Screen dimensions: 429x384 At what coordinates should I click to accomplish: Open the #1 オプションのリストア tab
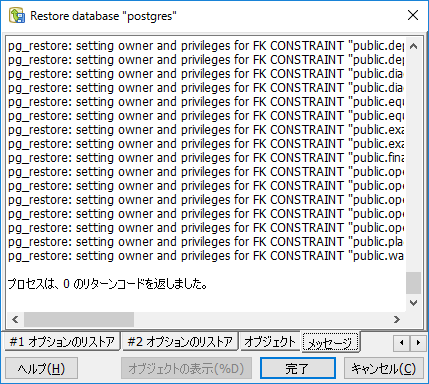click(x=62, y=341)
